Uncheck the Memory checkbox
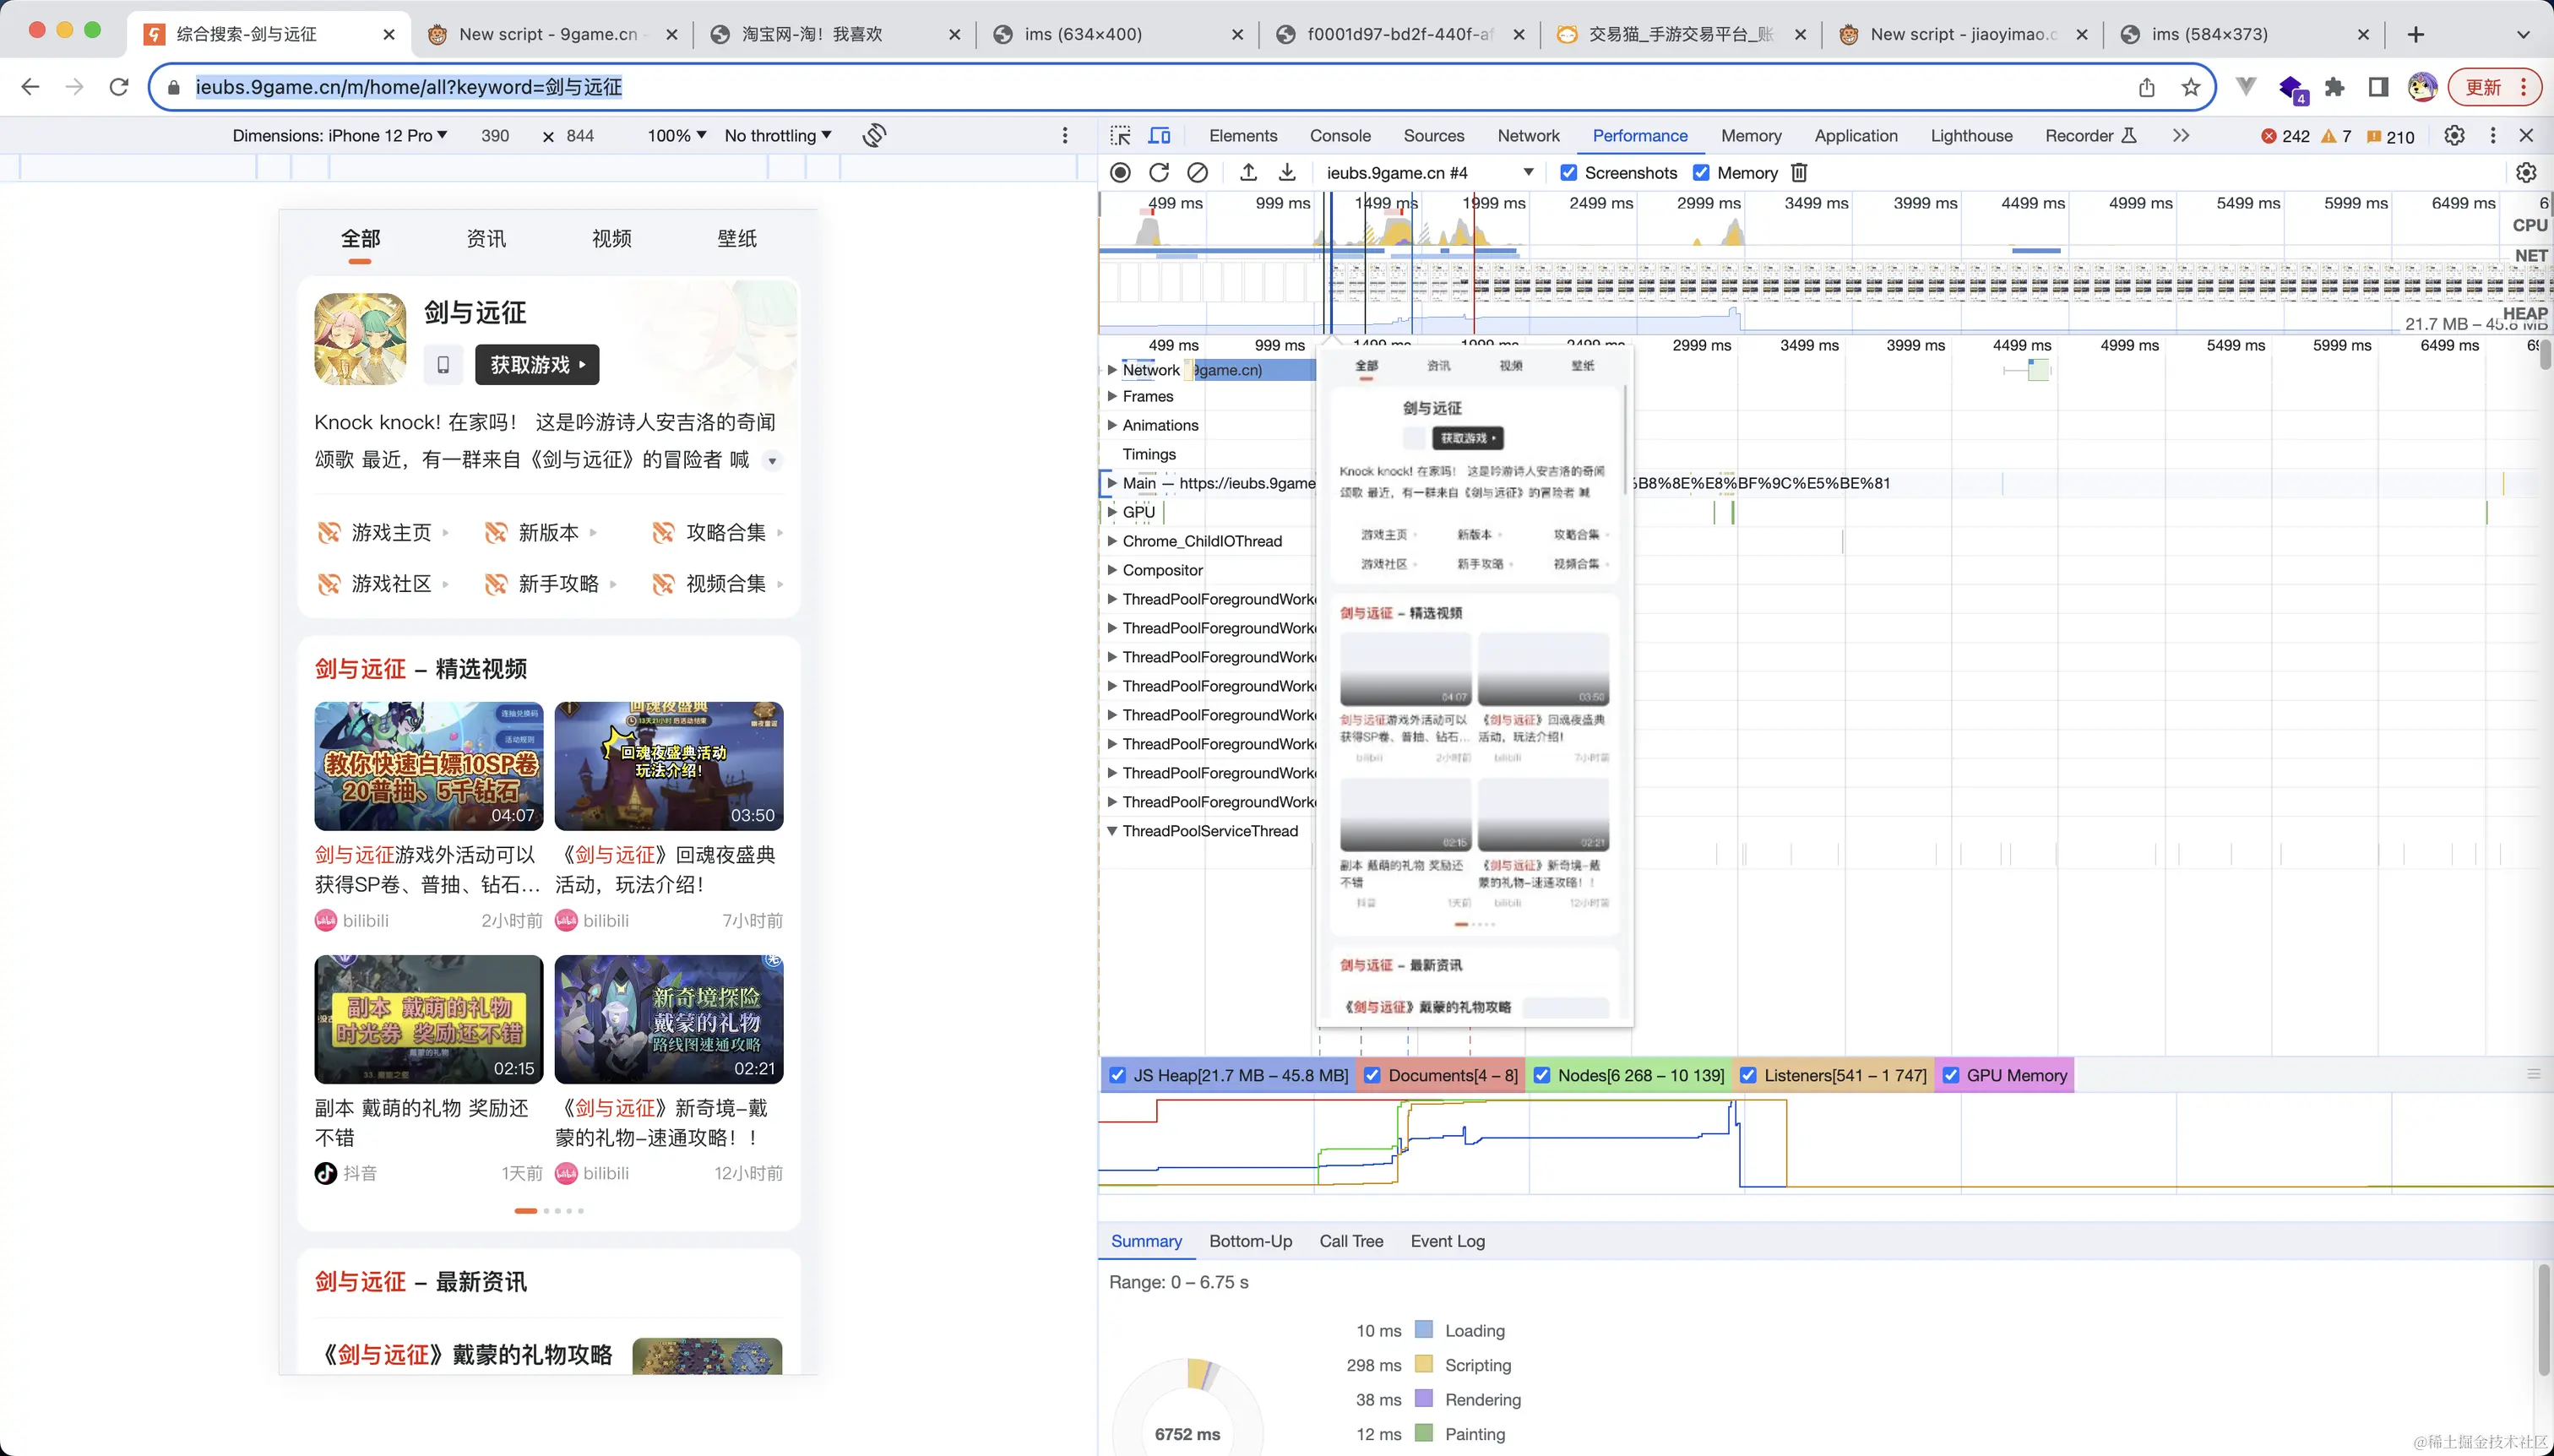The image size is (2554, 1456). [1701, 173]
